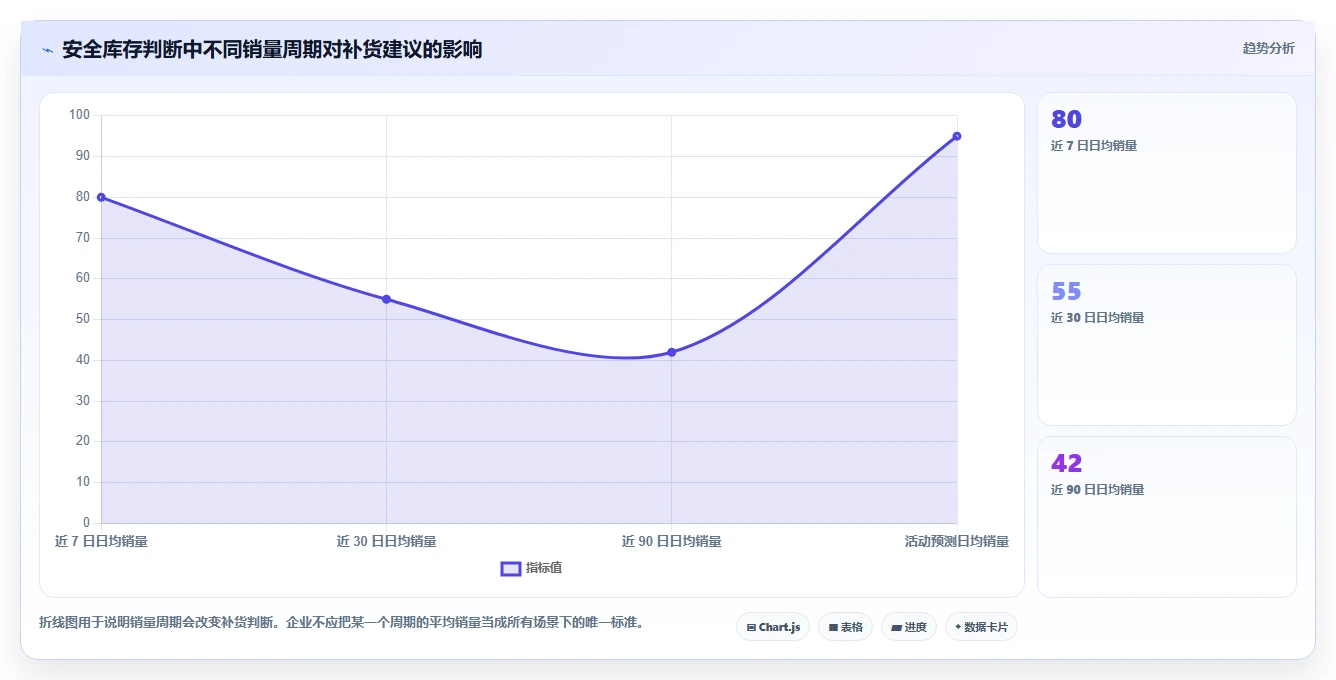The height and width of the screenshot is (680, 1336).
Task: Click the icon in the 数据卡片 tag
Action: [958, 627]
